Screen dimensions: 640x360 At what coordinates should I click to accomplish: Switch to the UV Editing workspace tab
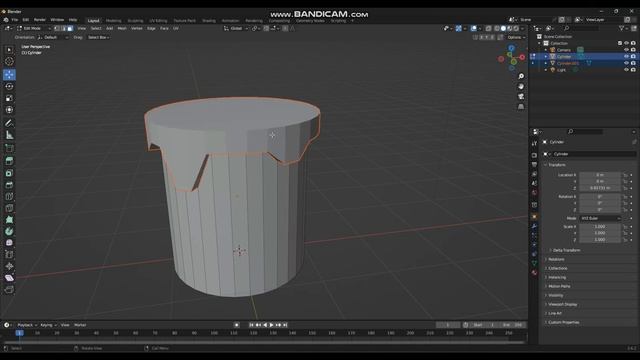[x=158, y=20]
